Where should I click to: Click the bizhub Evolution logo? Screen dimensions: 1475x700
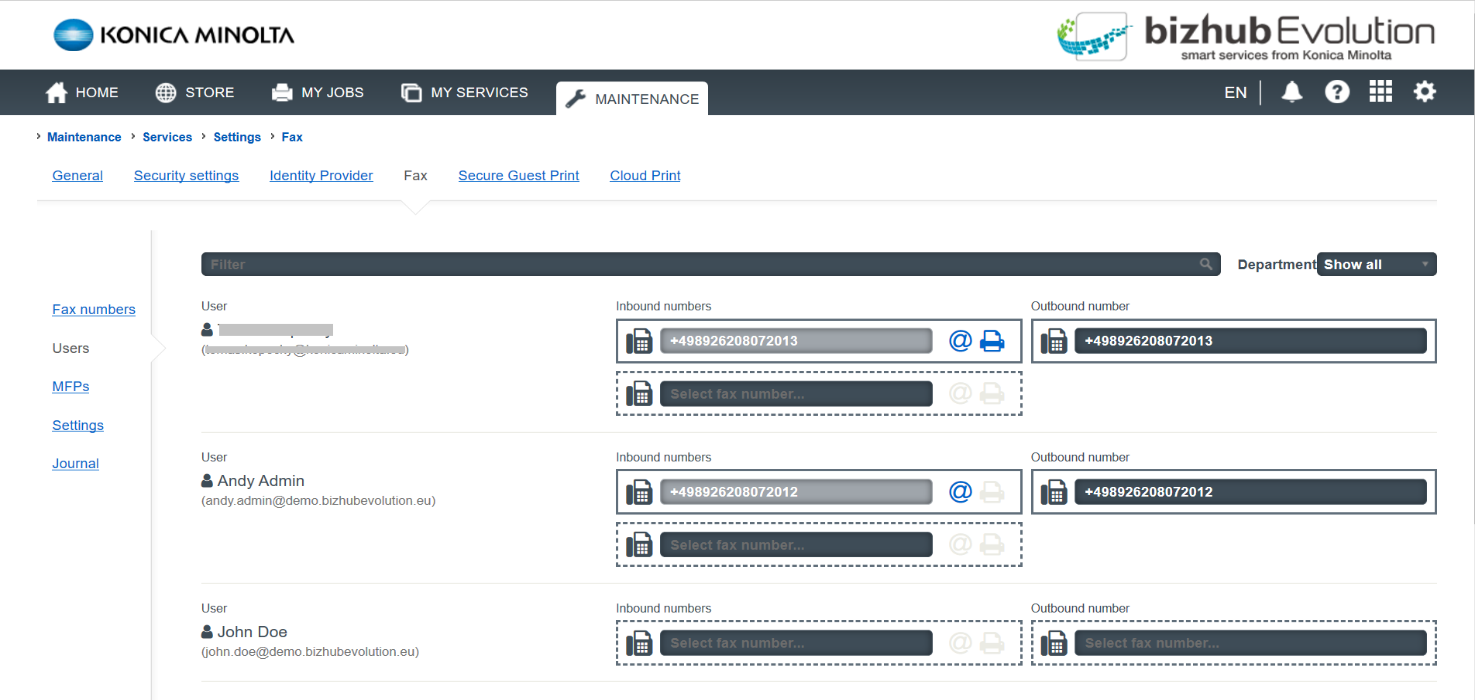click(1246, 36)
